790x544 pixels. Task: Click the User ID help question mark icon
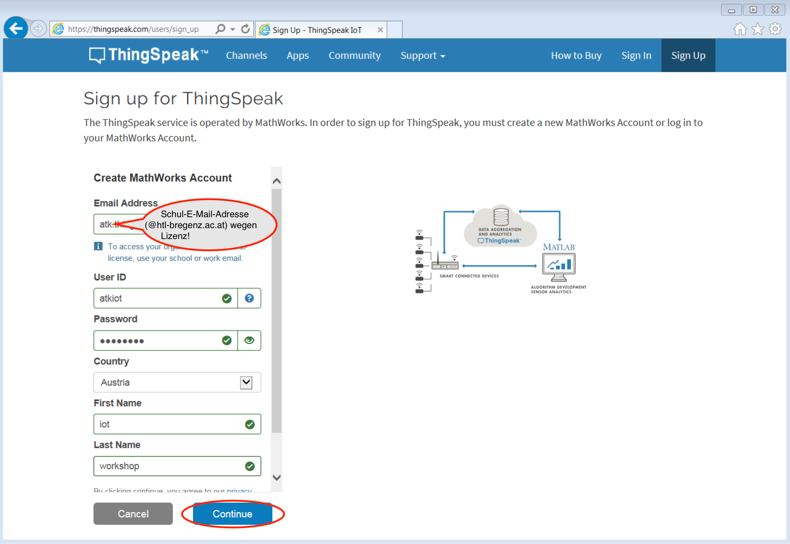click(x=249, y=298)
